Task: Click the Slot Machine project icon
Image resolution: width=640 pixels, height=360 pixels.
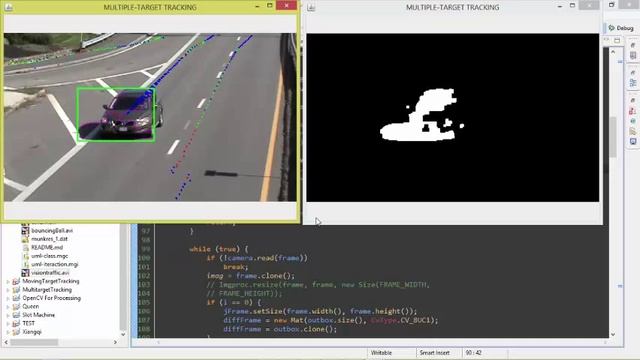Action: 16,315
